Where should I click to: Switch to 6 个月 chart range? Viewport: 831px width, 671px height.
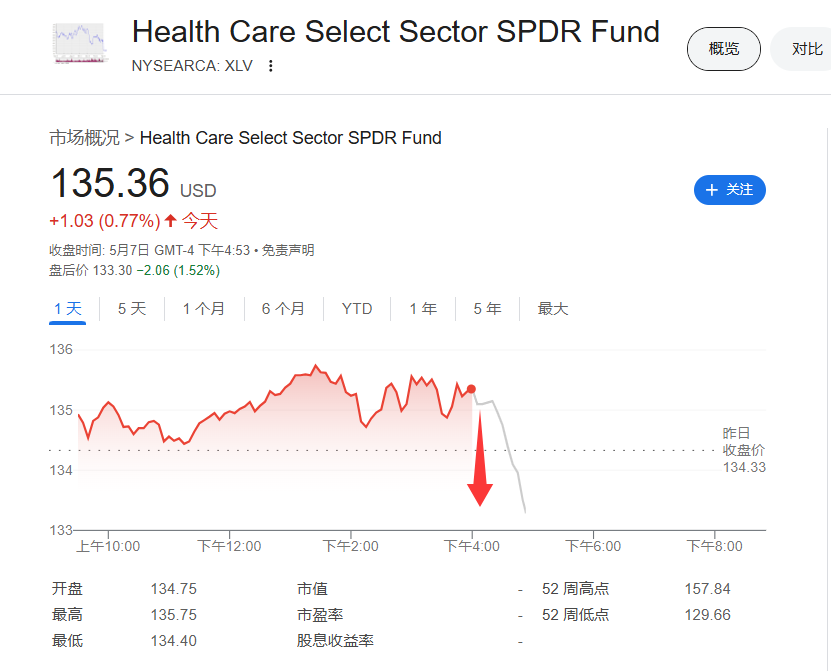tap(284, 308)
